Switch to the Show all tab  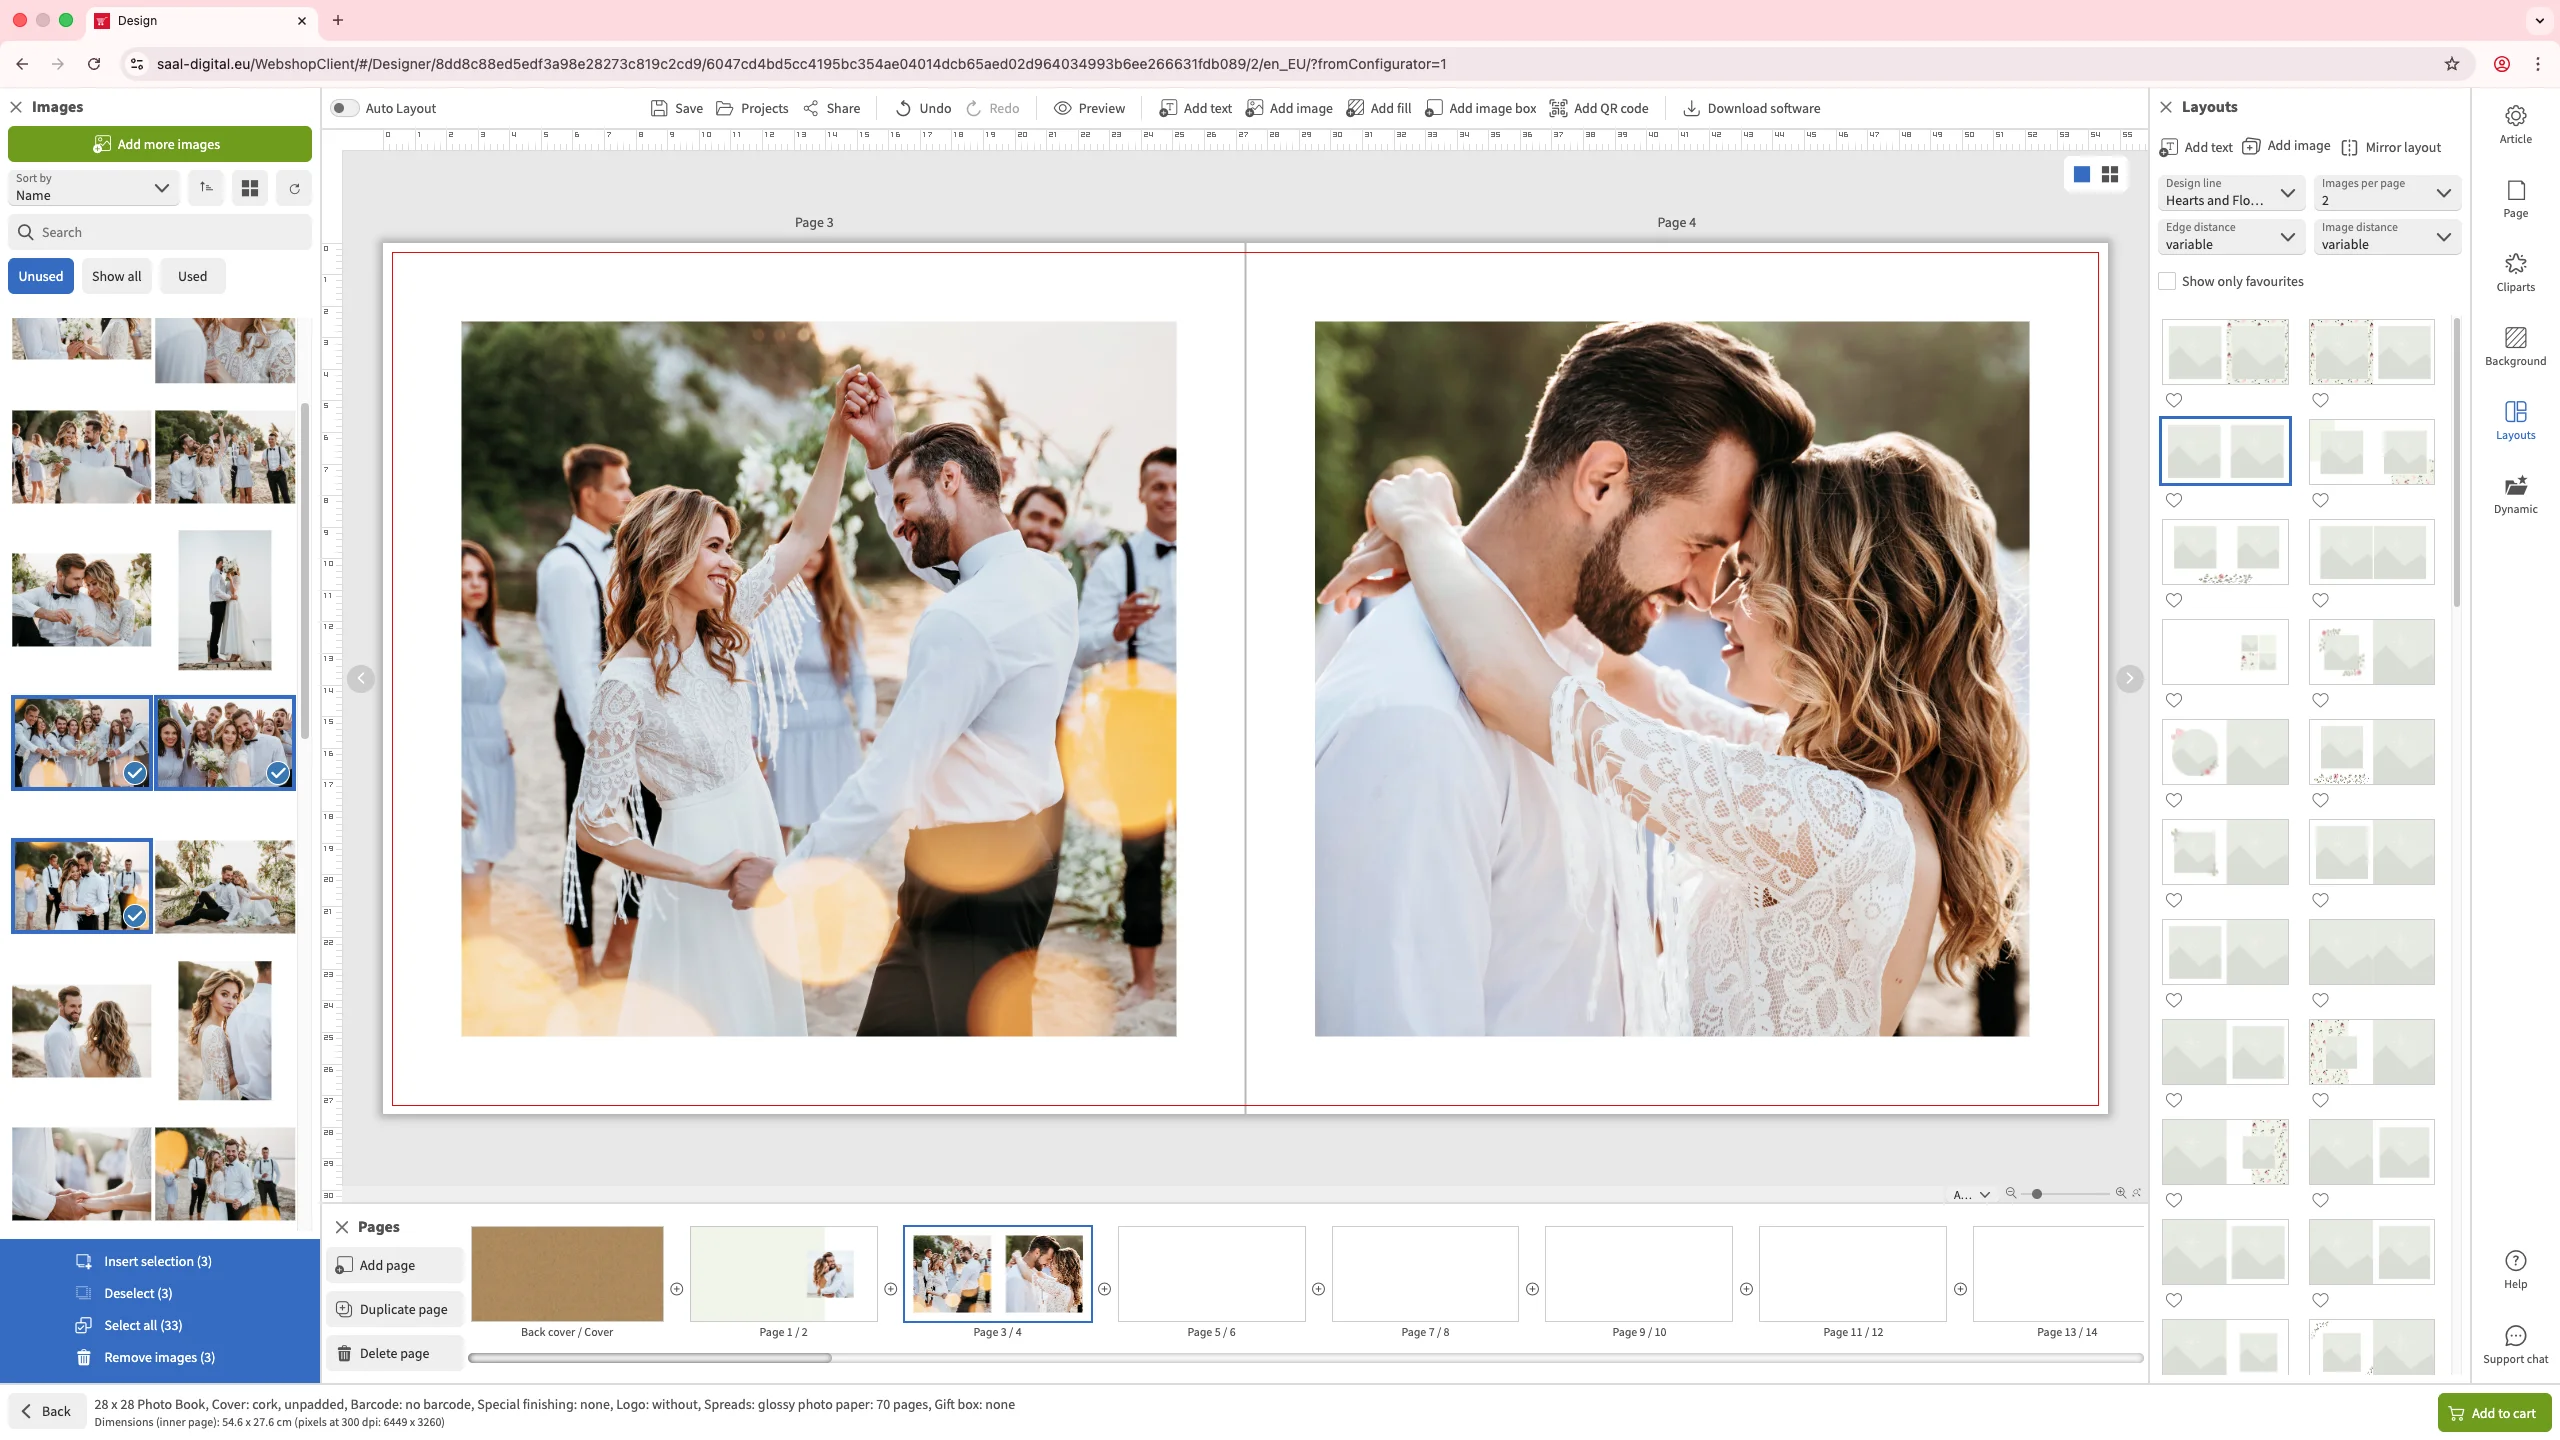tap(116, 276)
